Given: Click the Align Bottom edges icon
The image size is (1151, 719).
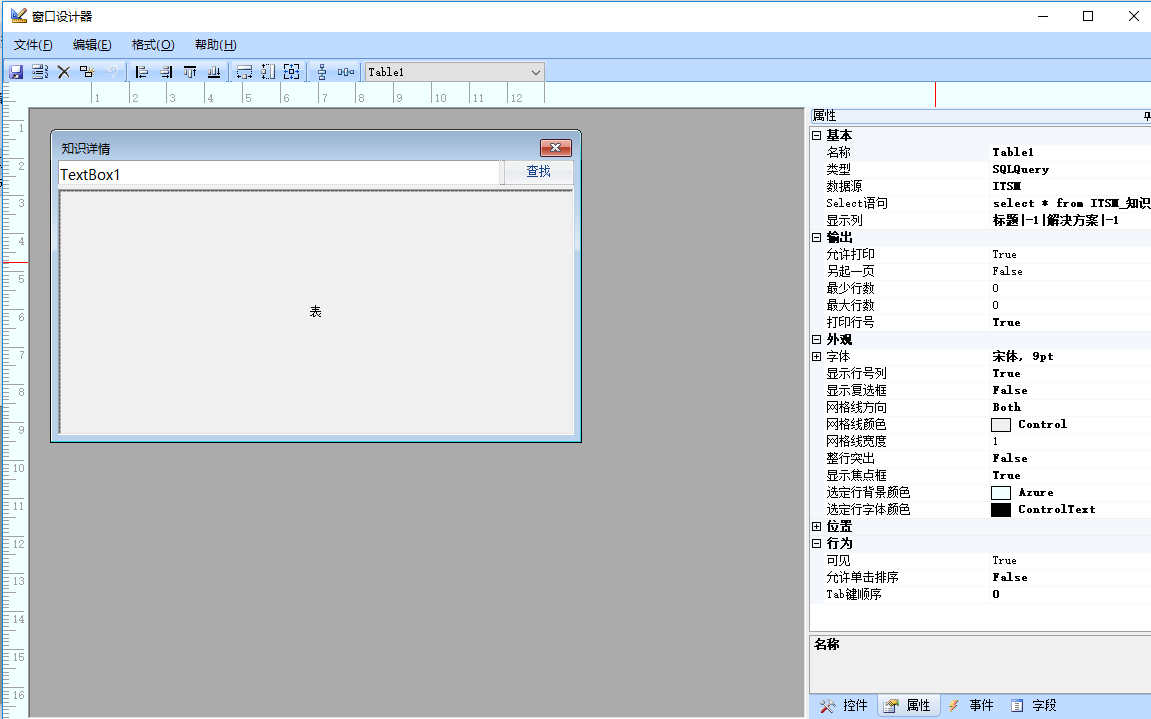Looking at the screenshot, I should (x=213, y=72).
